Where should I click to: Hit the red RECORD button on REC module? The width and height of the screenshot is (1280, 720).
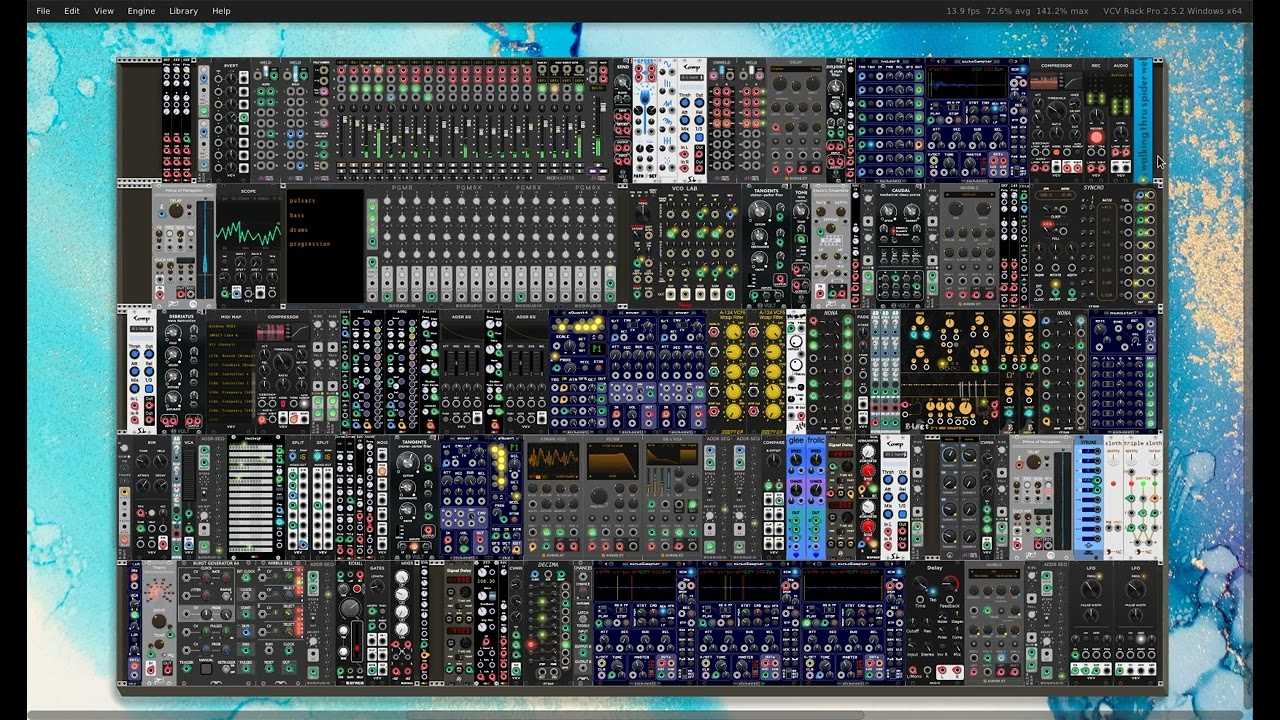pyautogui.click(x=1096, y=136)
